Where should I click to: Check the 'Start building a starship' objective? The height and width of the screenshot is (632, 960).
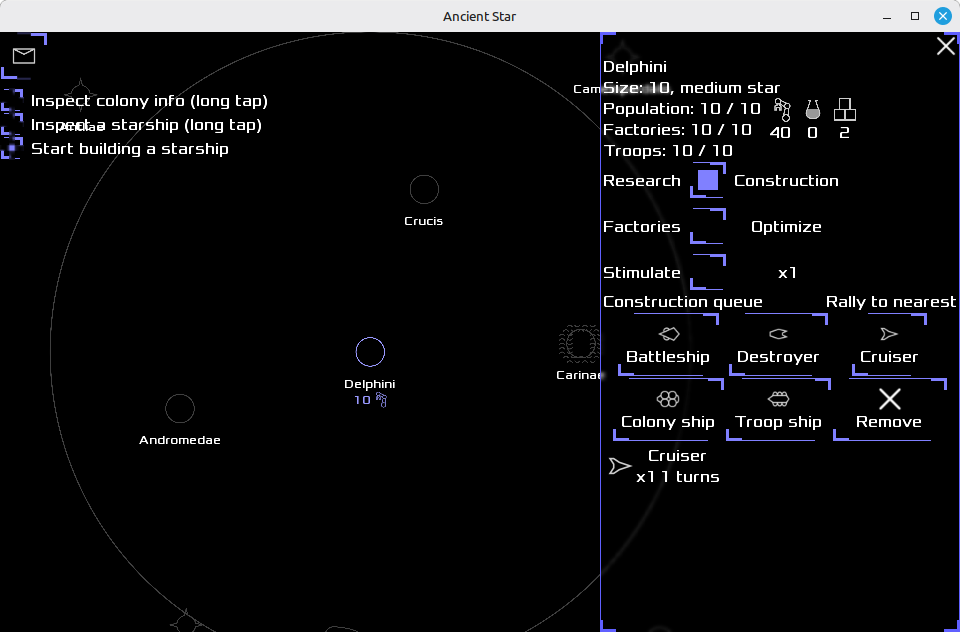(12, 149)
